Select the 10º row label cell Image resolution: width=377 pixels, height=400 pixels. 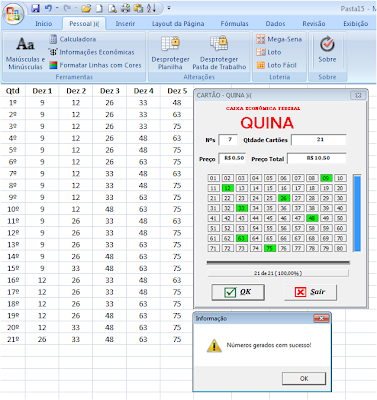[x=13, y=209]
